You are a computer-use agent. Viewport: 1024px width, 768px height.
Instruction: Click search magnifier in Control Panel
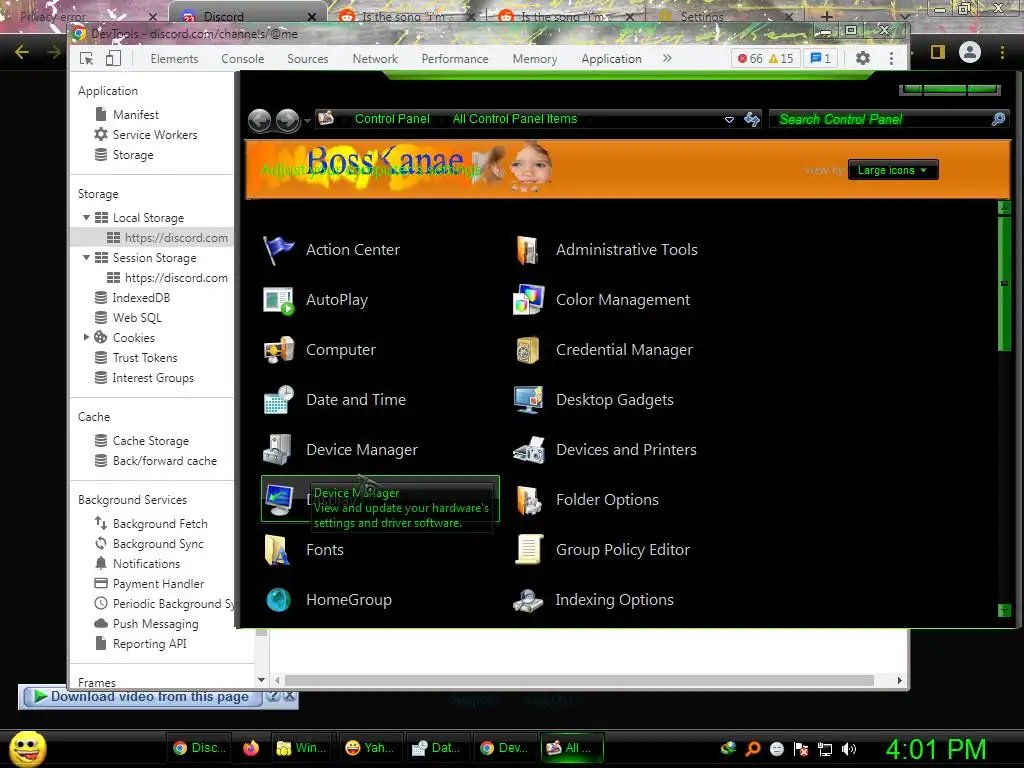pos(998,119)
